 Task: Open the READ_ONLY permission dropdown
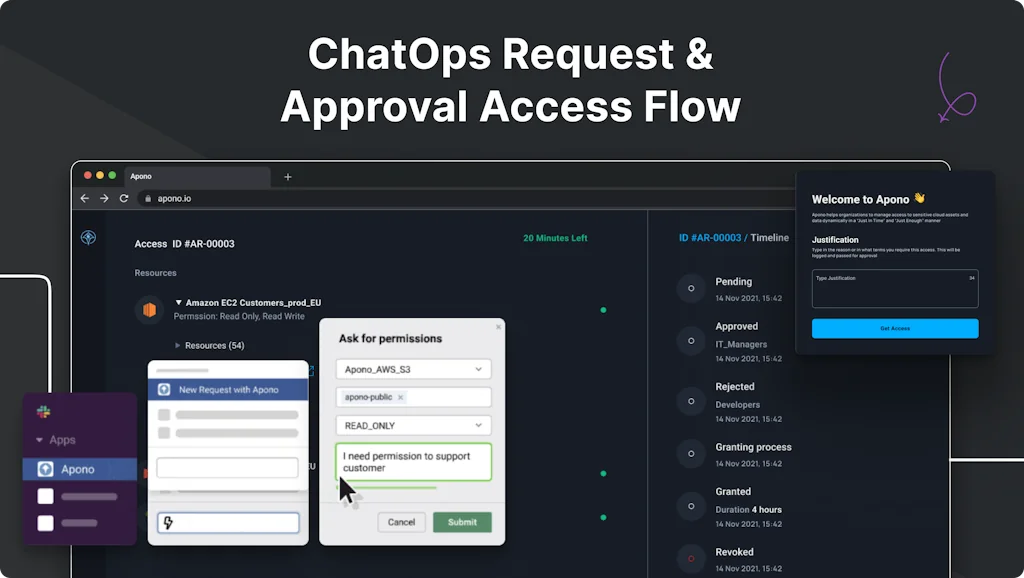(413, 425)
